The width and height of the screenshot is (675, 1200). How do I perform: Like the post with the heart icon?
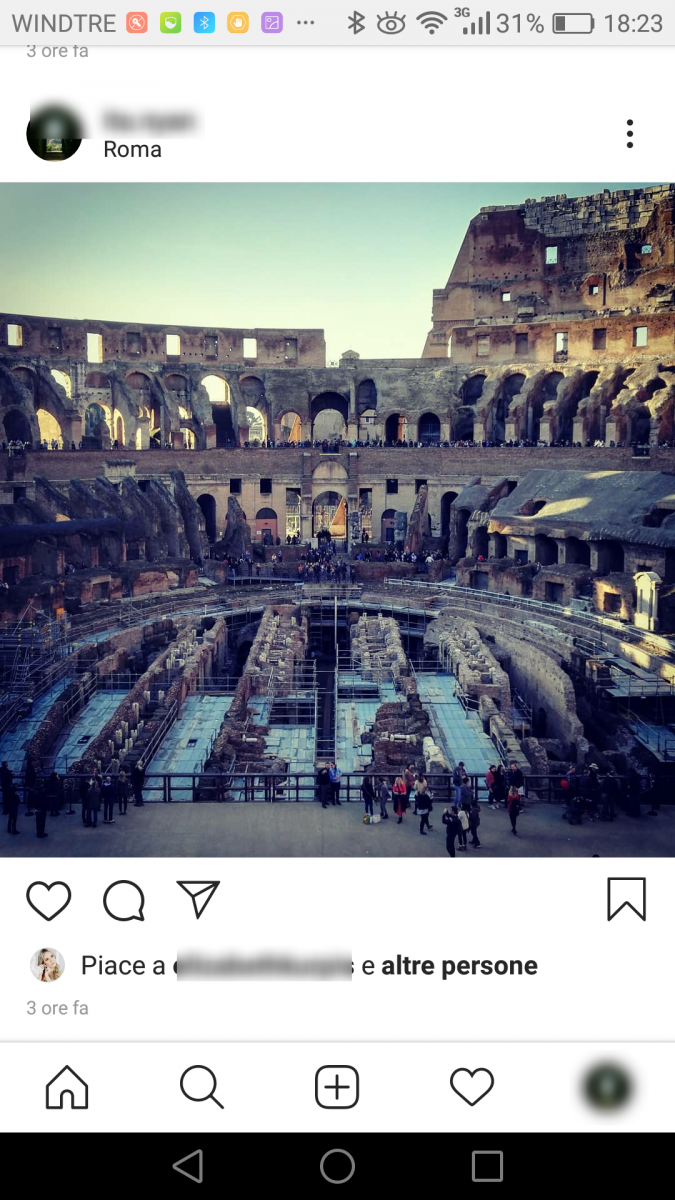point(48,900)
